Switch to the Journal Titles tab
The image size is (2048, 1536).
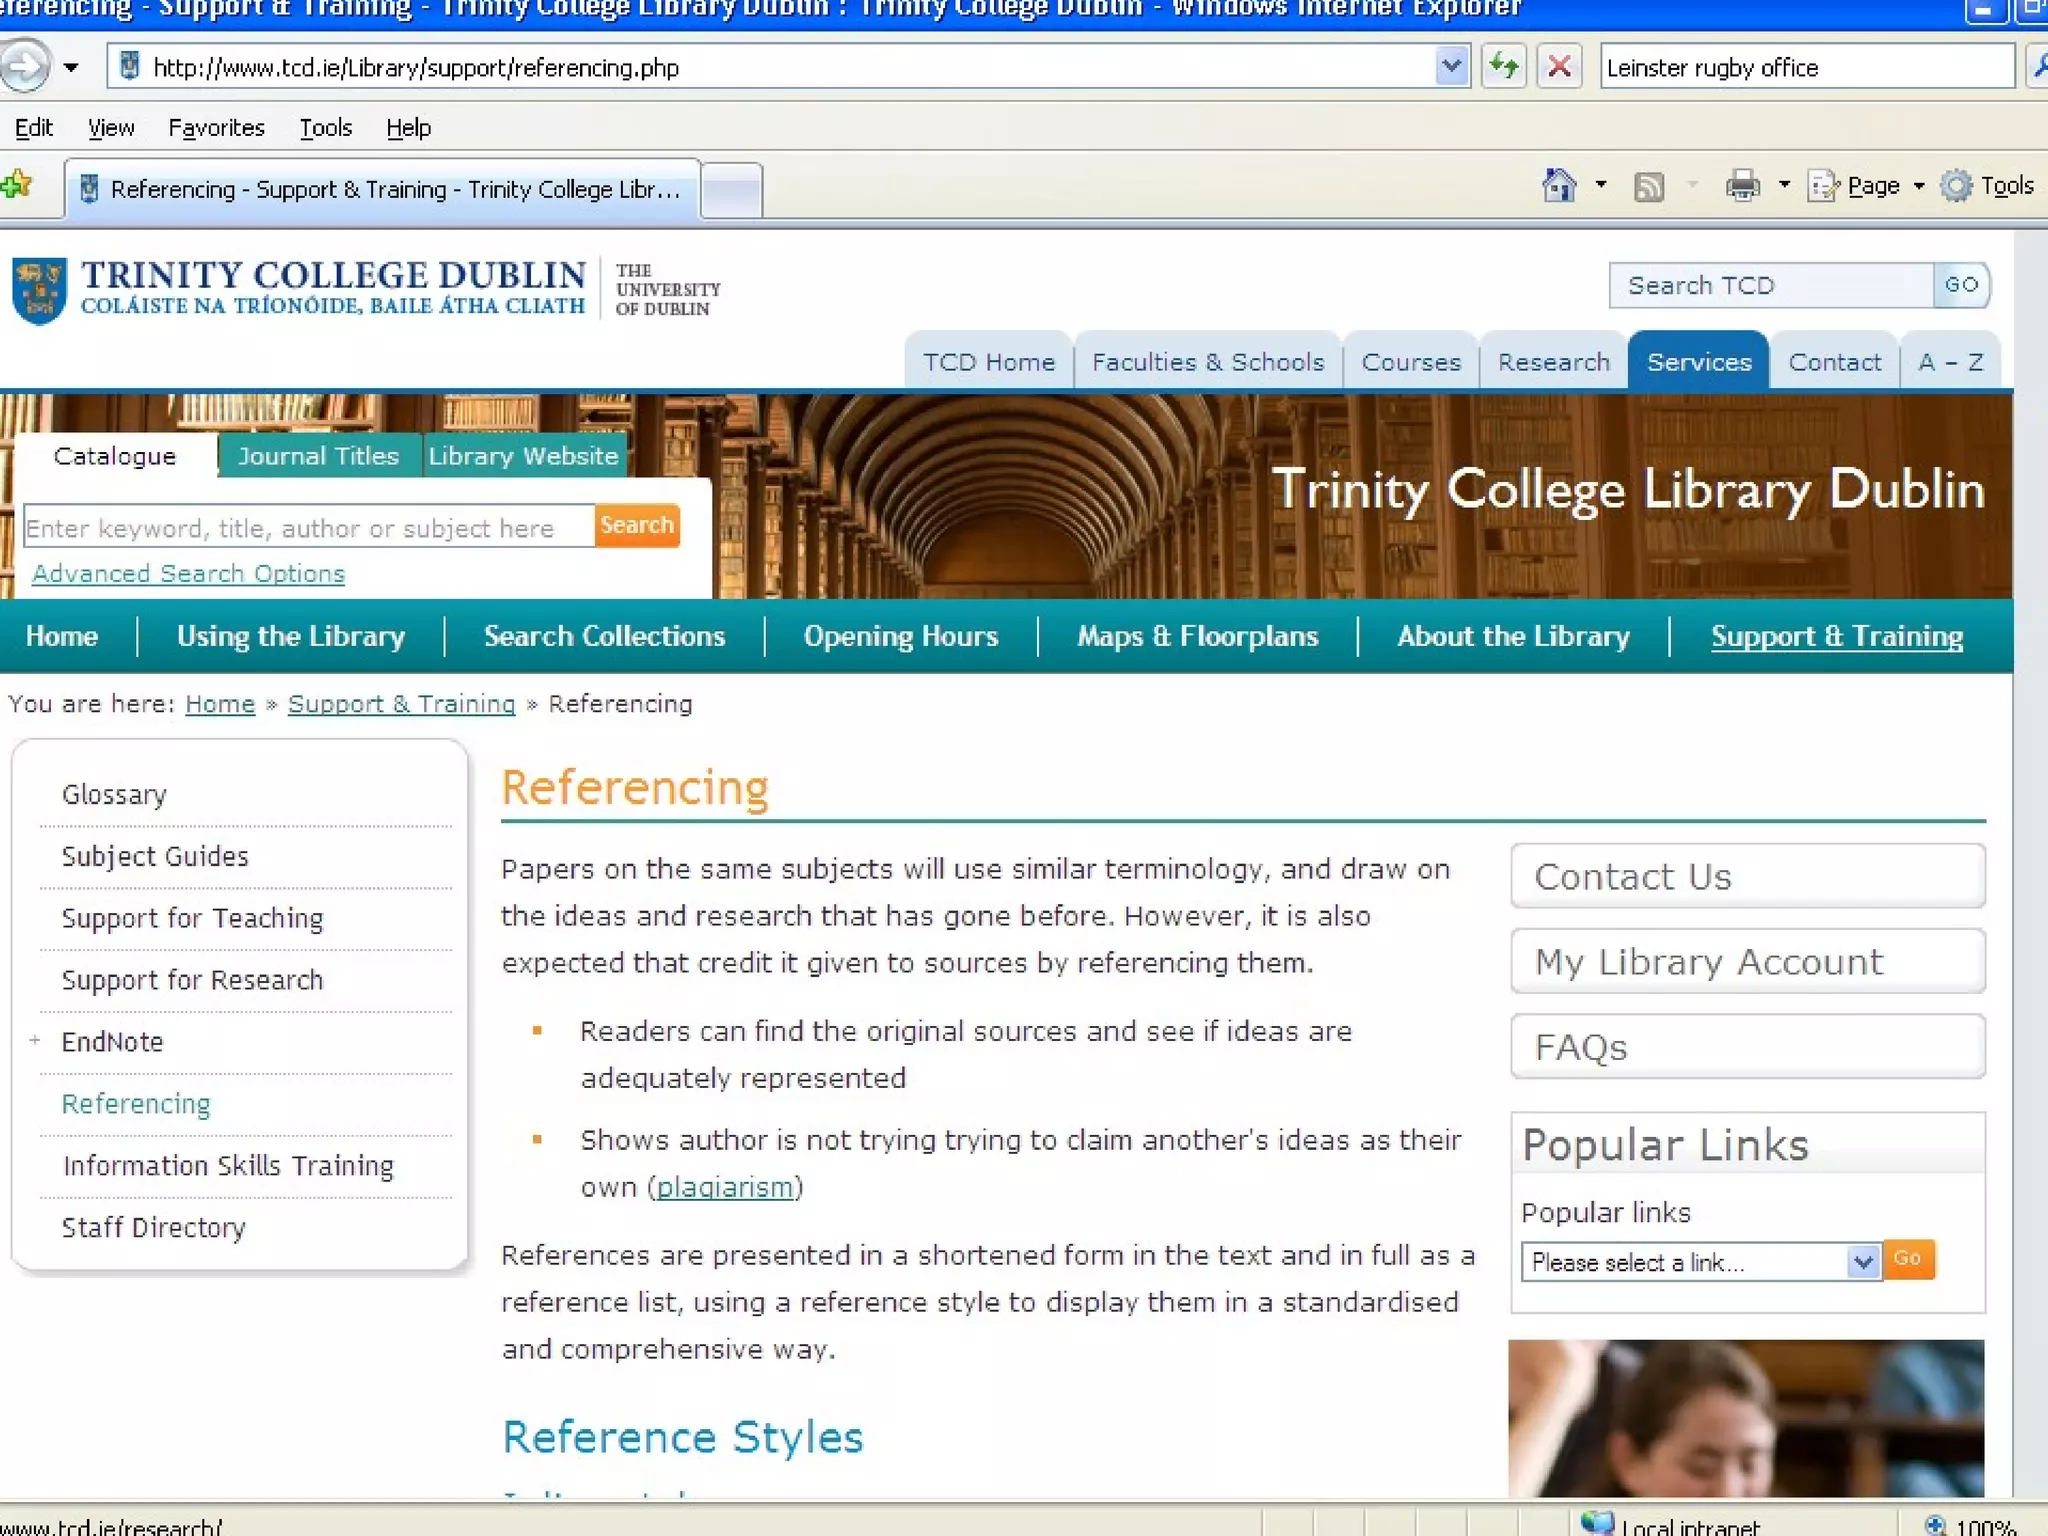tap(318, 456)
